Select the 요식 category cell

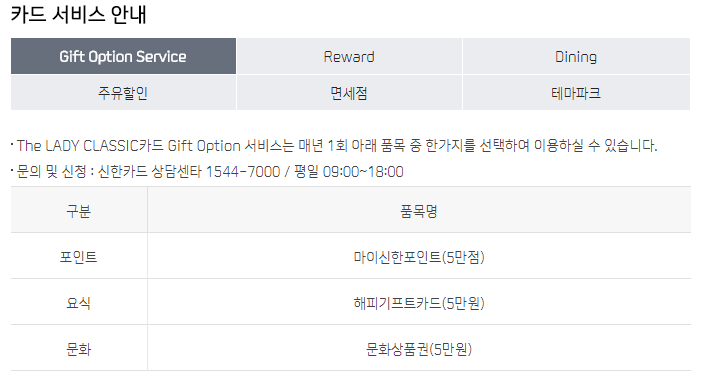click(x=79, y=303)
